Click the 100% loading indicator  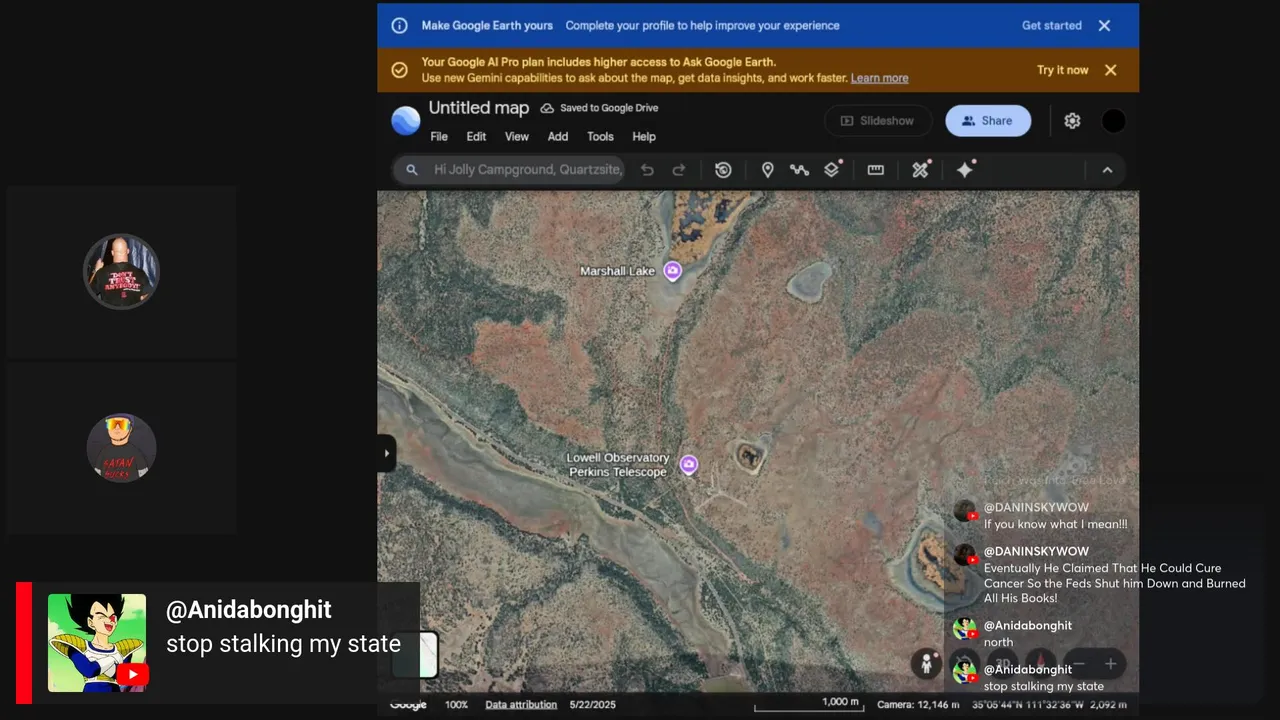[456, 705]
